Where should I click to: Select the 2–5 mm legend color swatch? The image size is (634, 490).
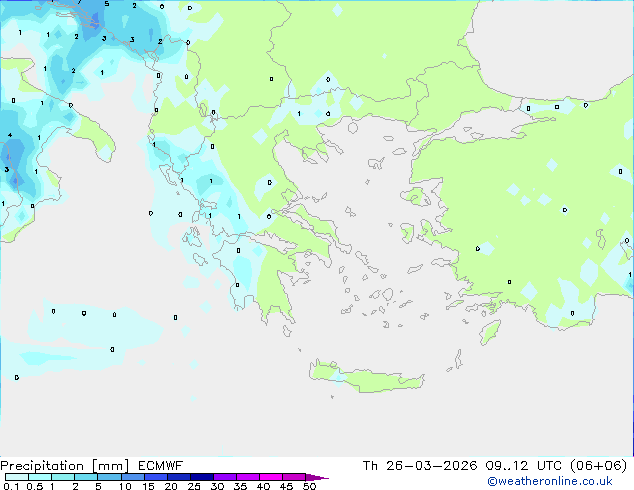[x=86, y=477]
